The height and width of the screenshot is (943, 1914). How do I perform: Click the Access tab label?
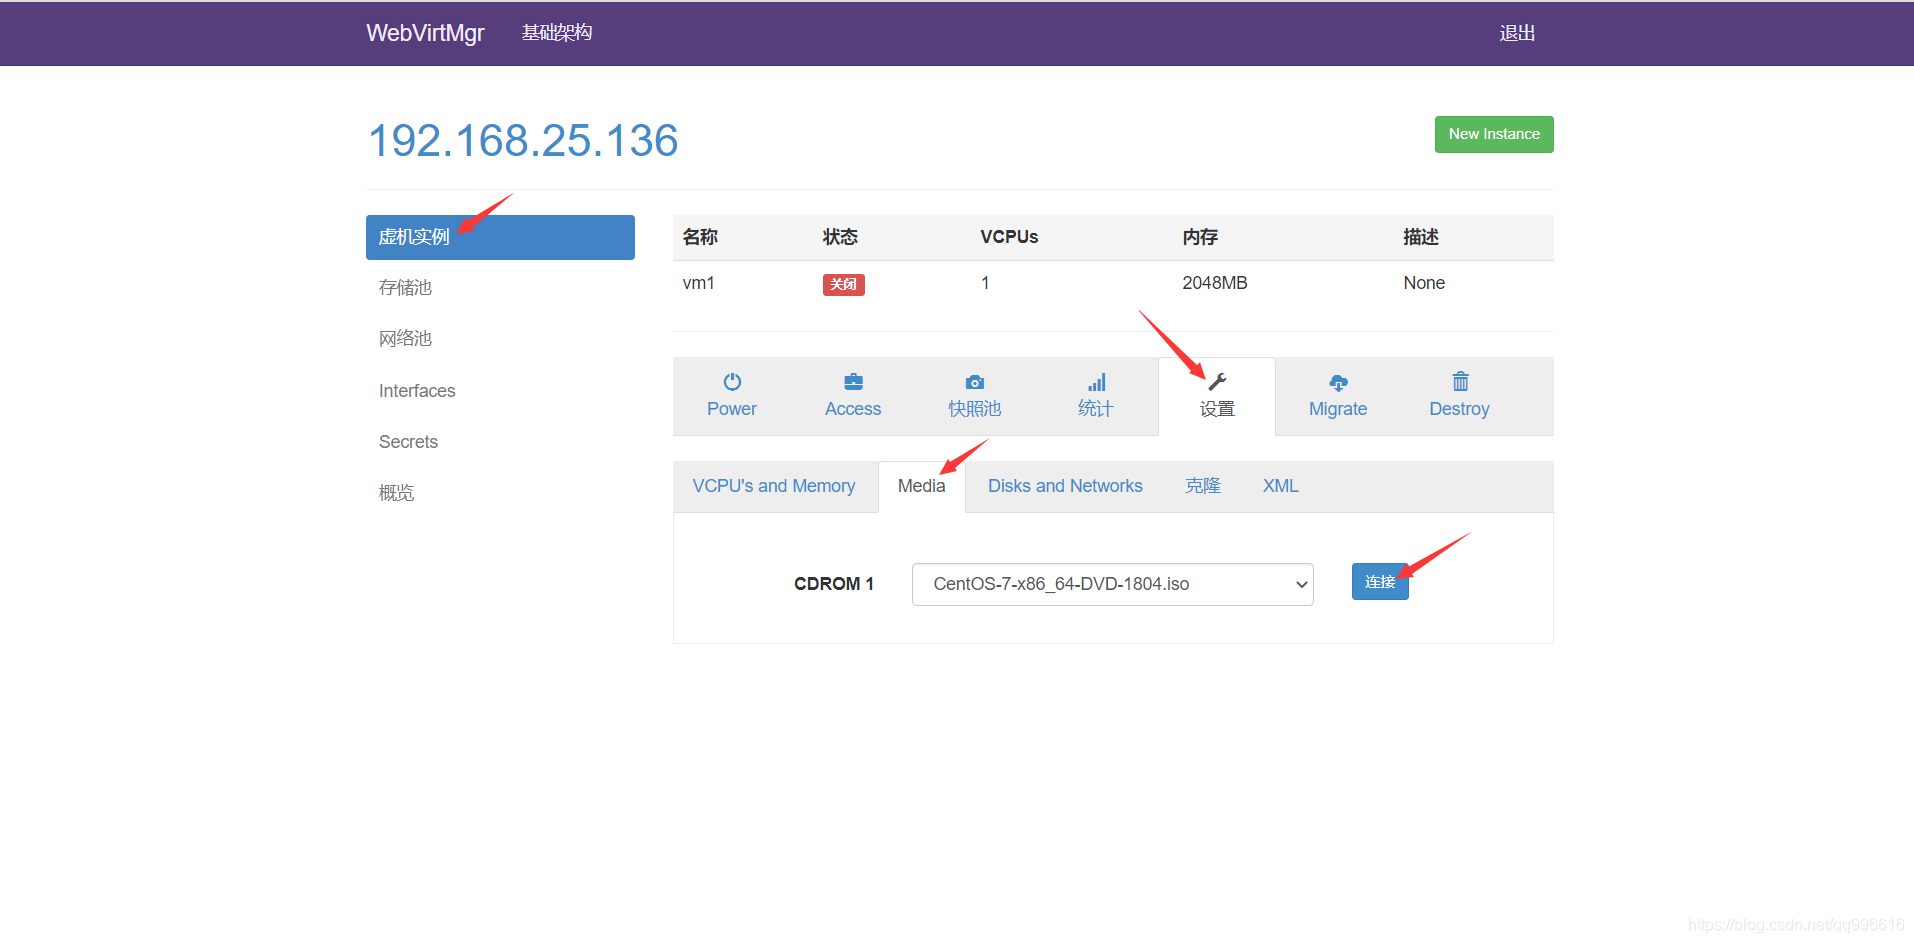click(853, 409)
